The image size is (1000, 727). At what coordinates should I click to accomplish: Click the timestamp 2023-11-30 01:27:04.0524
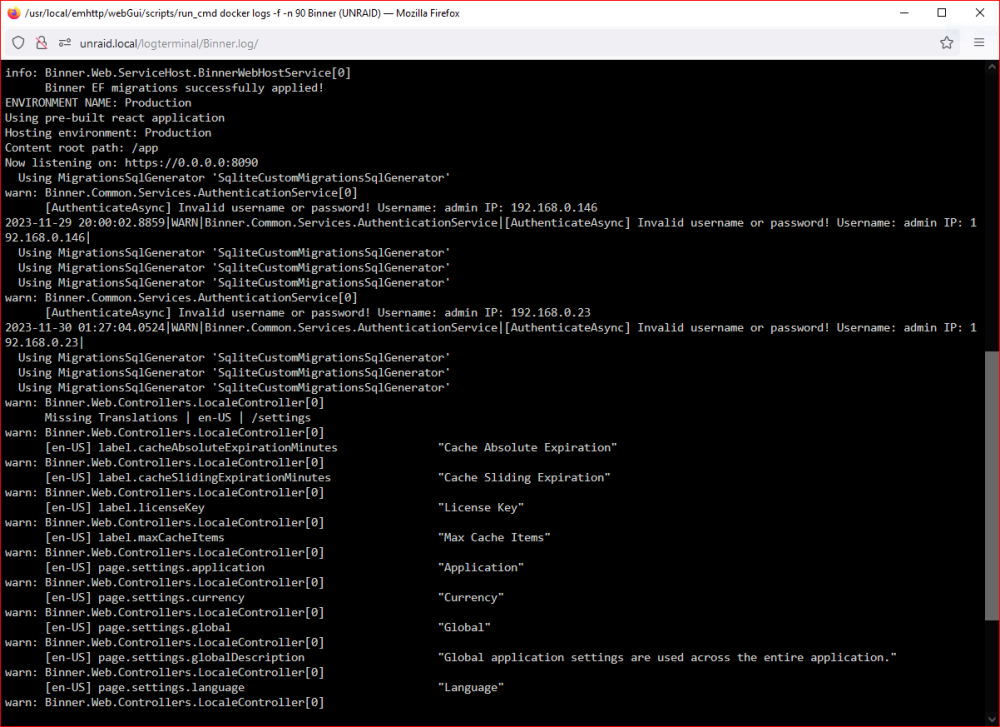coord(85,328)
